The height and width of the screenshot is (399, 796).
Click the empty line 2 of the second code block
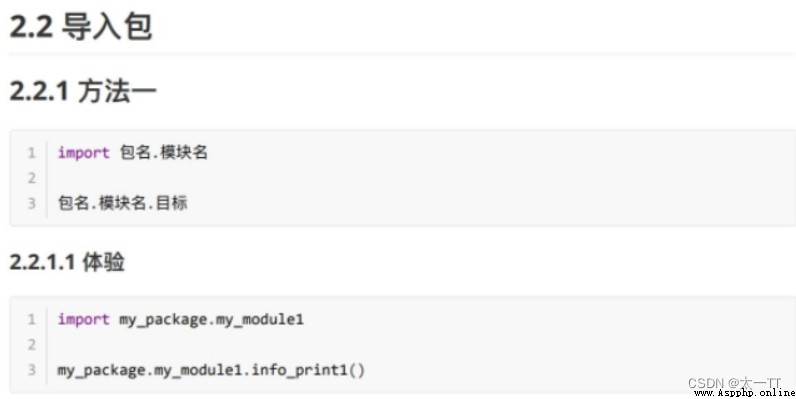click(x=421, y=344)
